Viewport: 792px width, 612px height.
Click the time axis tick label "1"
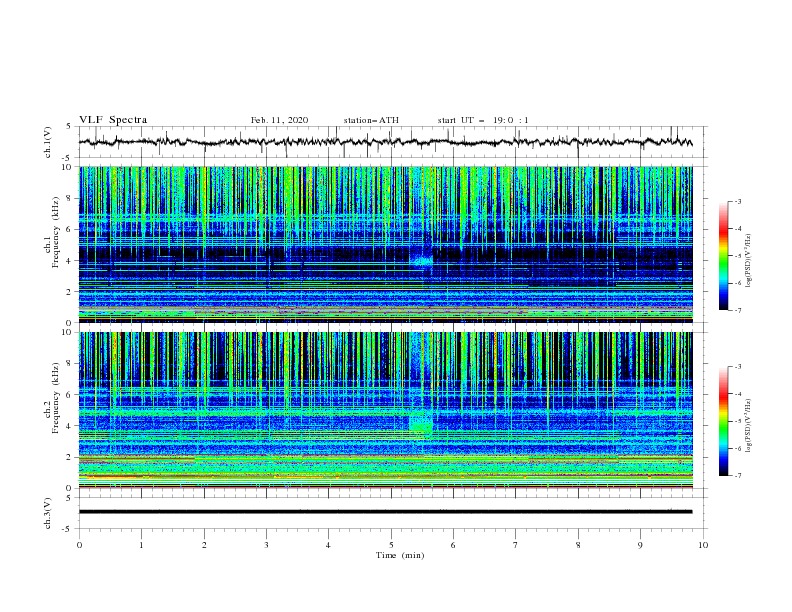141,545
